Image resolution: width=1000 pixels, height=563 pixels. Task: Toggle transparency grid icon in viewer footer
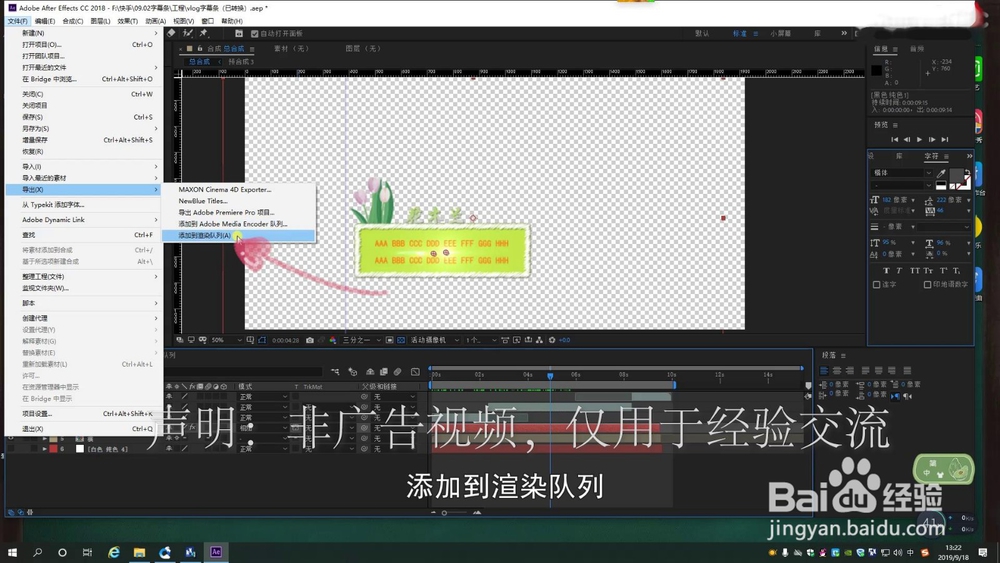coord(401,340)
